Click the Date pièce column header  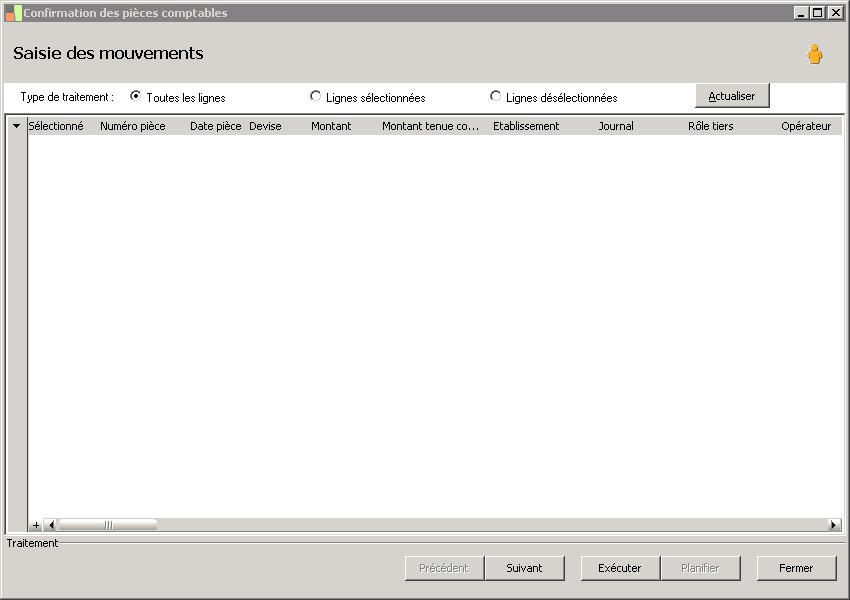coord(215,126)
